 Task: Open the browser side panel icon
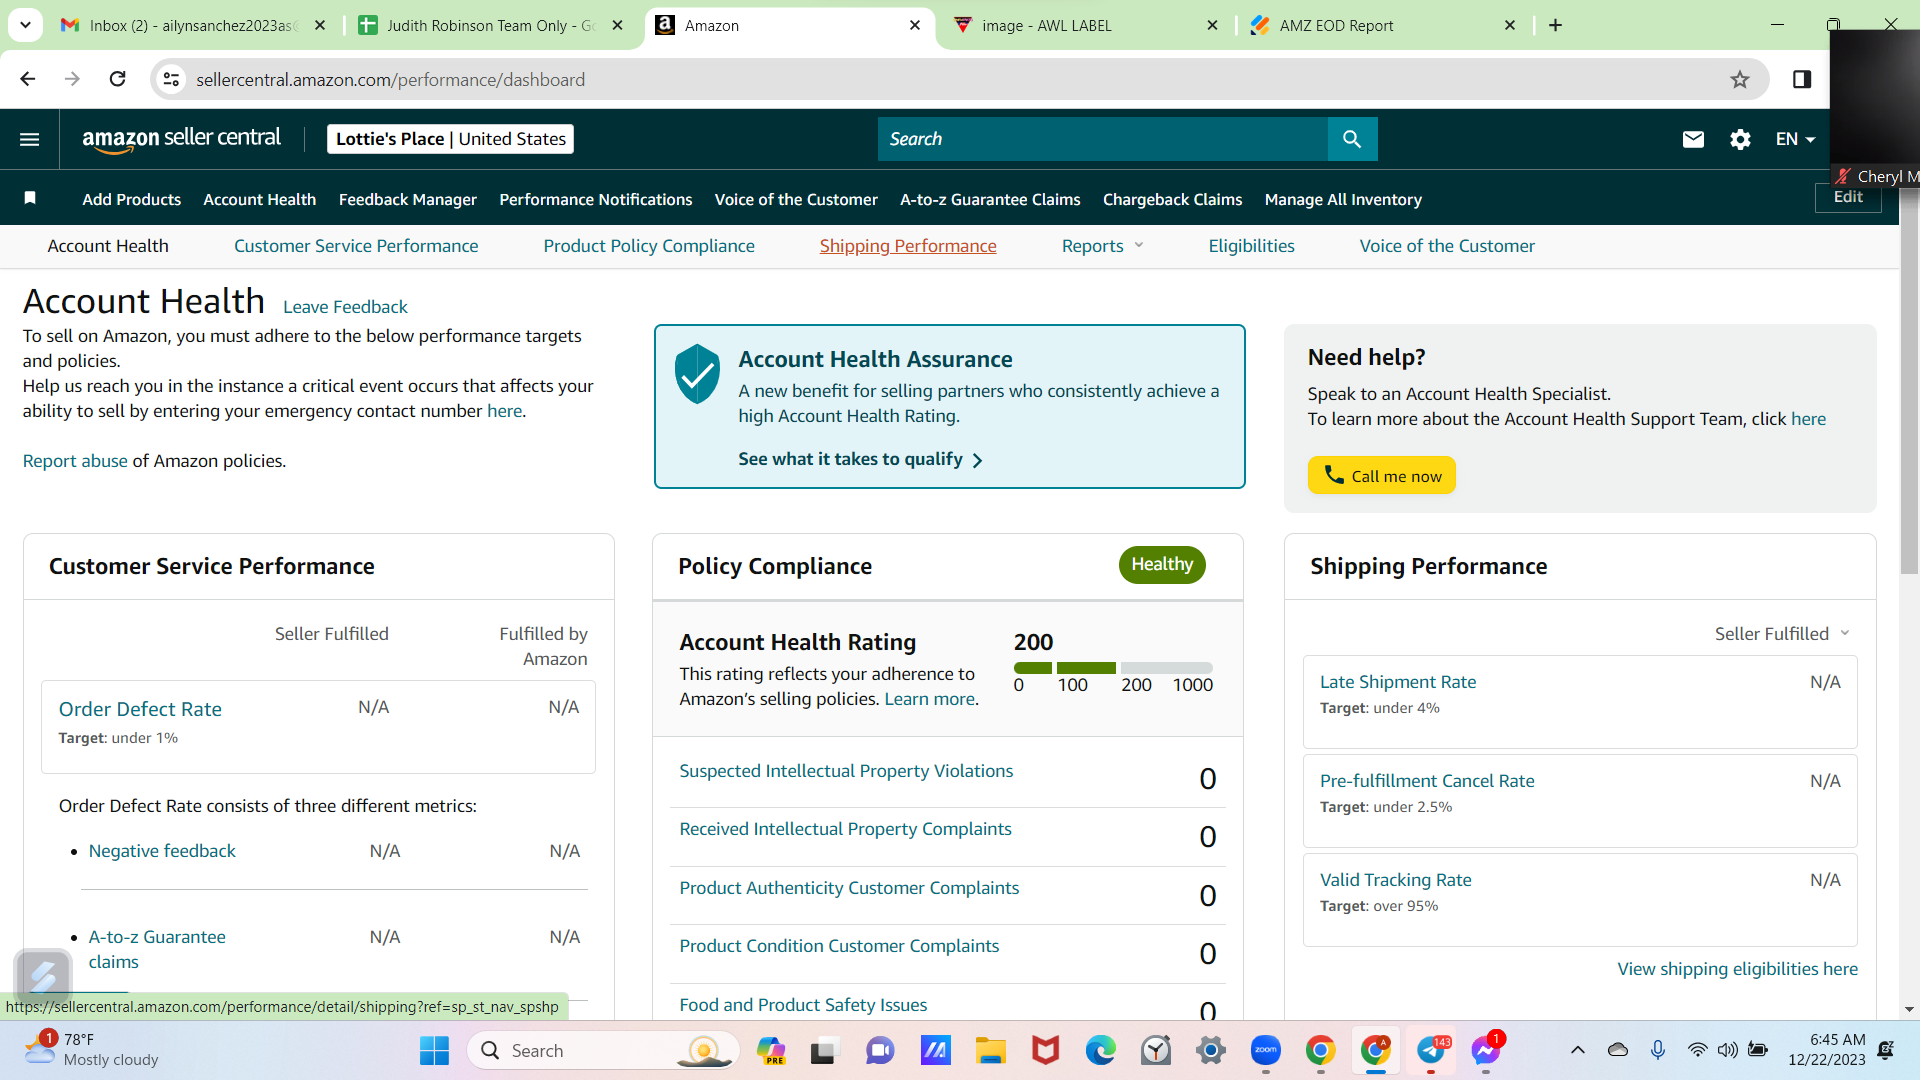[x=1802, y=79]
